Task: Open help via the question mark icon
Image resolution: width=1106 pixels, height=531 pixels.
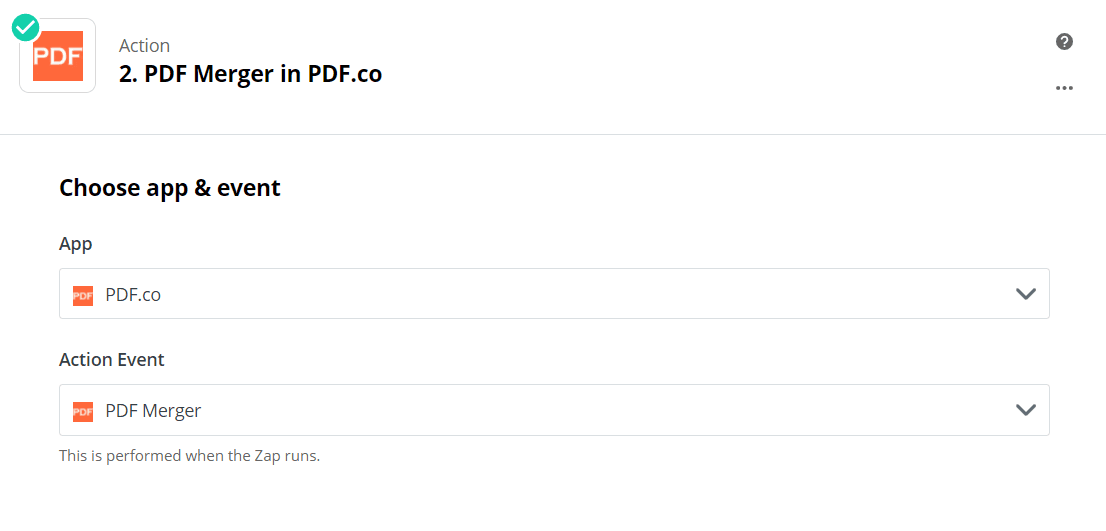Action: tap(1064, 42)
